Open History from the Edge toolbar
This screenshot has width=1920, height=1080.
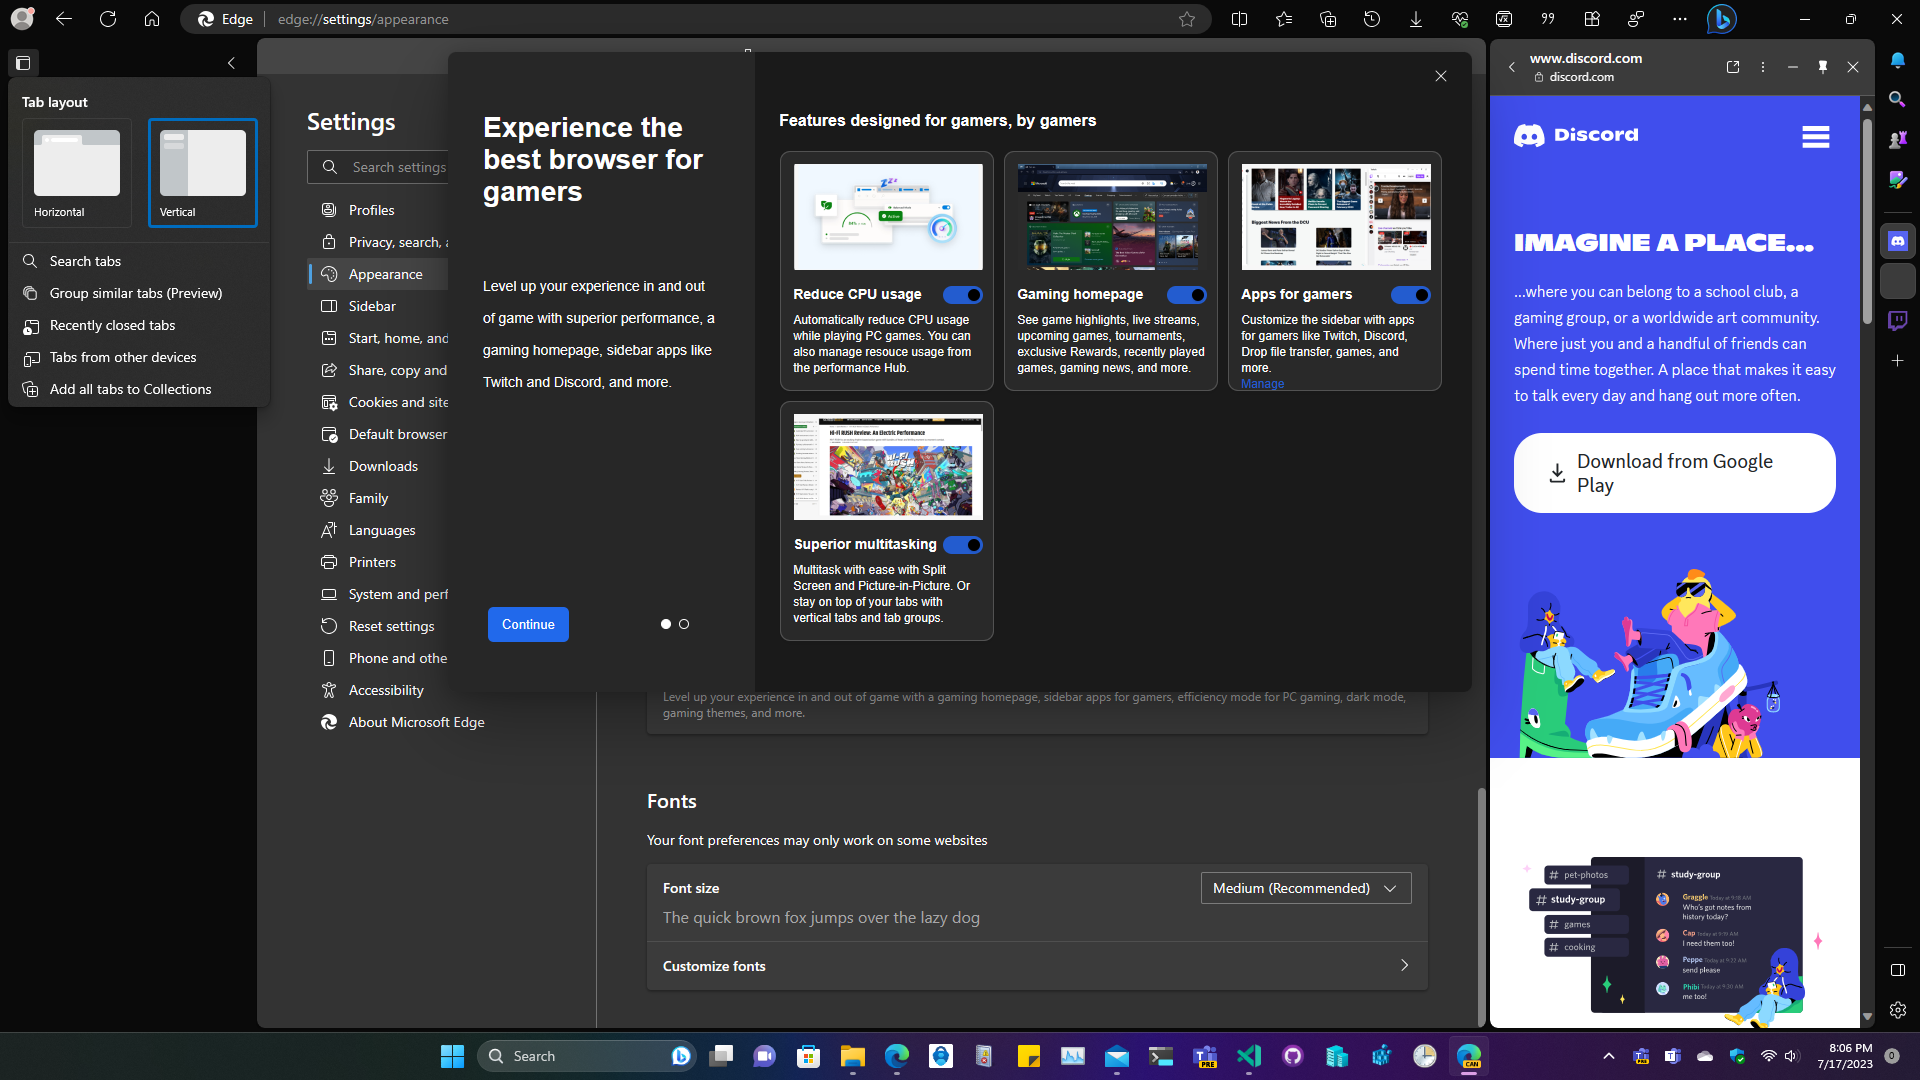click(x=1372, y=19)
